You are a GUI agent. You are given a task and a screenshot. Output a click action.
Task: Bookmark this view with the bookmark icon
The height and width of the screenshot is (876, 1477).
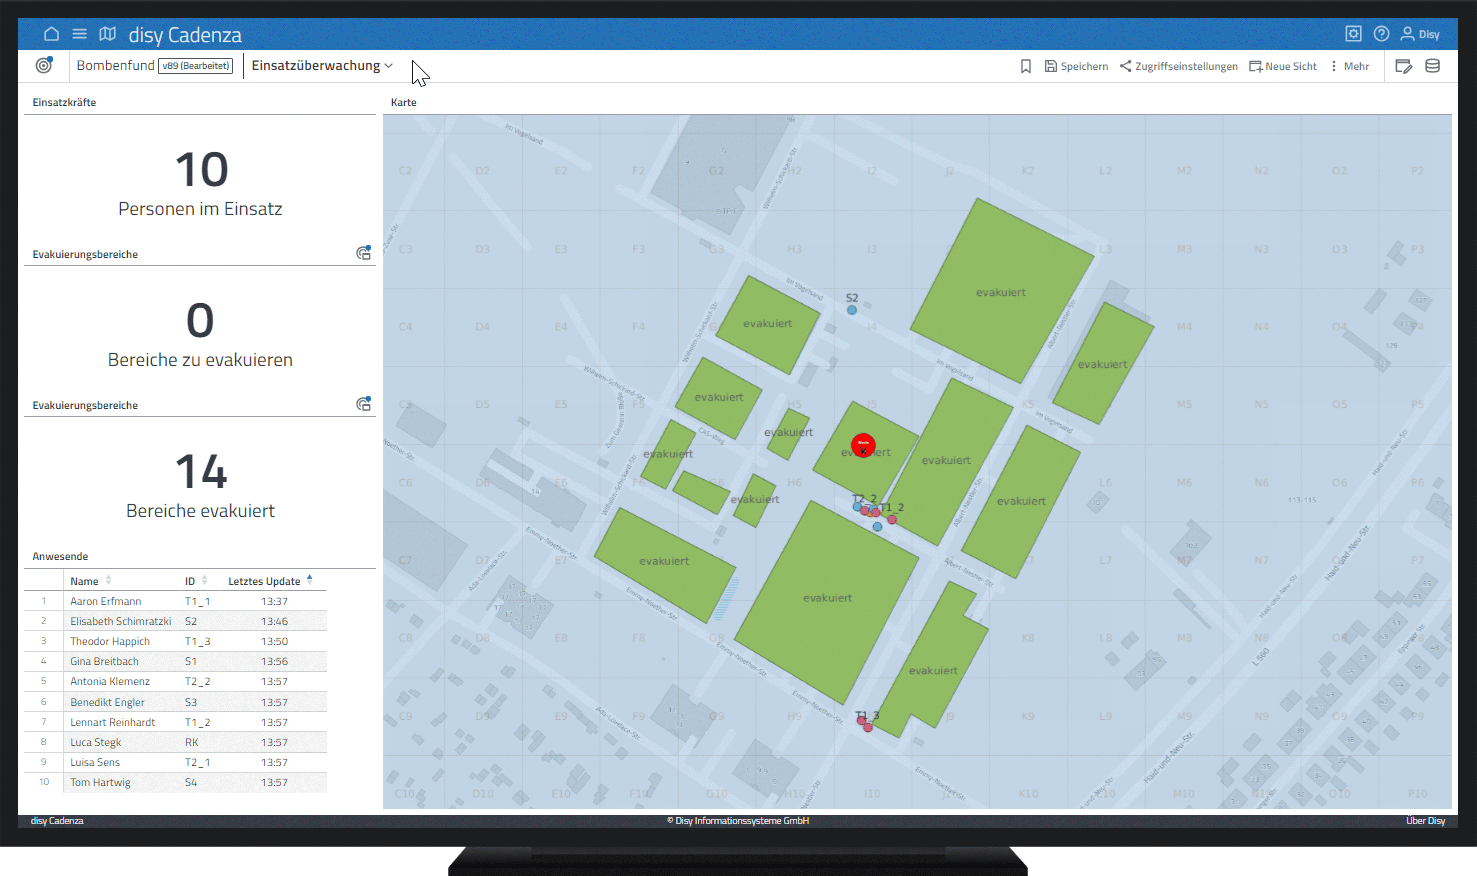coord(1025,66)
